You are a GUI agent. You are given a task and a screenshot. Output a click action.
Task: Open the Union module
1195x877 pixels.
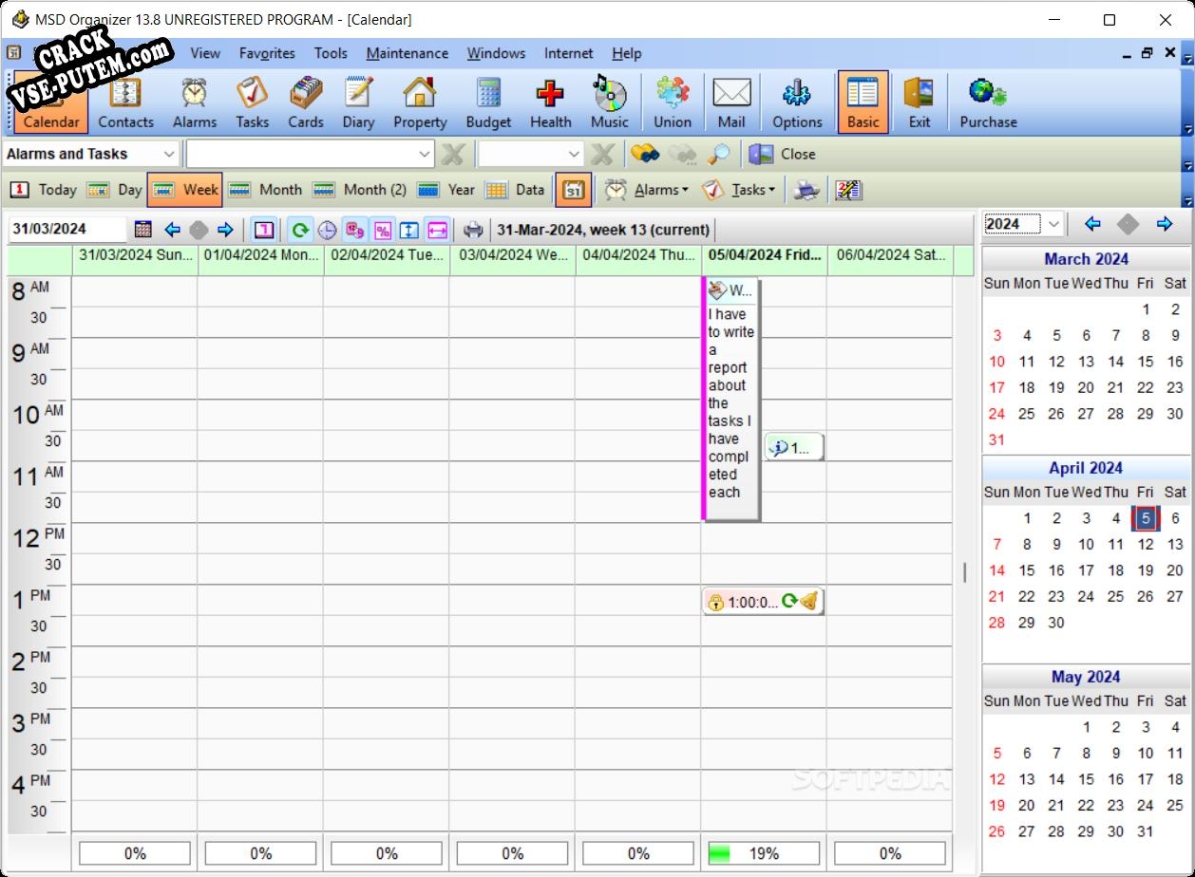pos(672,102)
